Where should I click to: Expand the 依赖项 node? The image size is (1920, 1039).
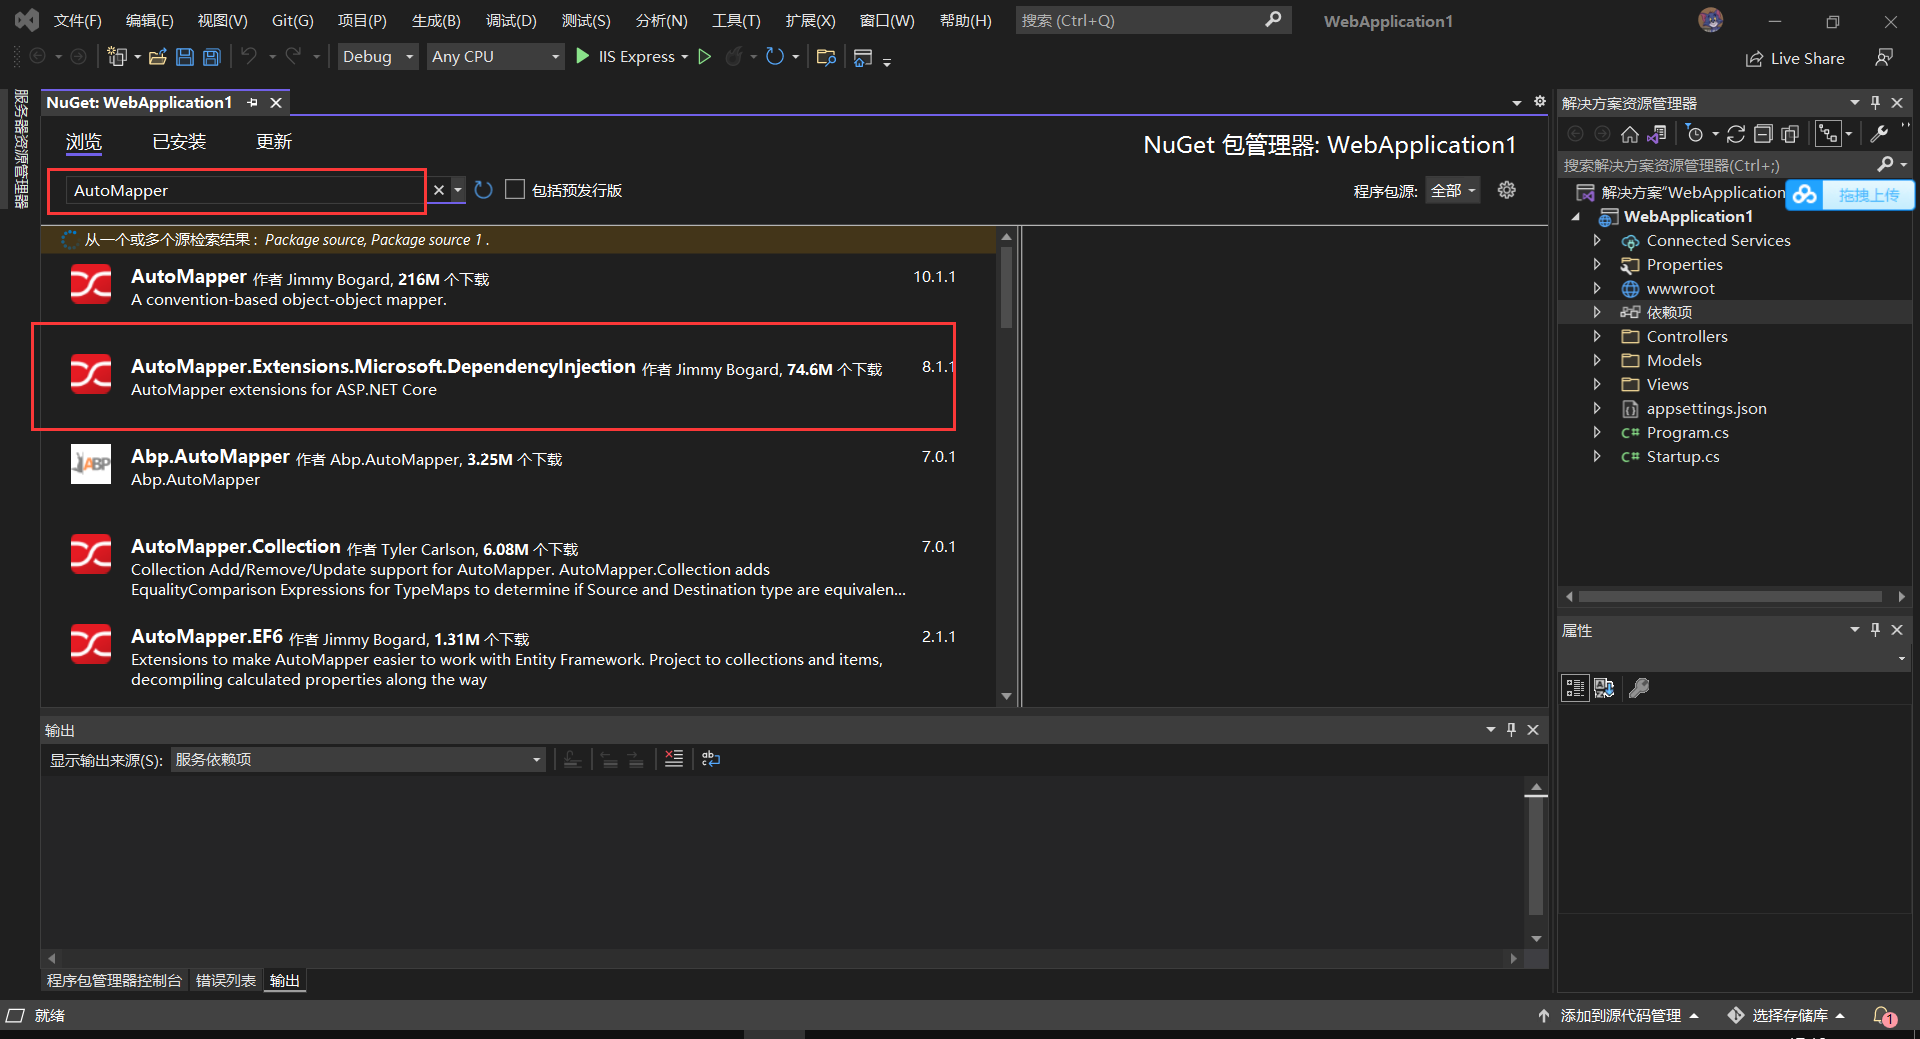(1597, 313)
